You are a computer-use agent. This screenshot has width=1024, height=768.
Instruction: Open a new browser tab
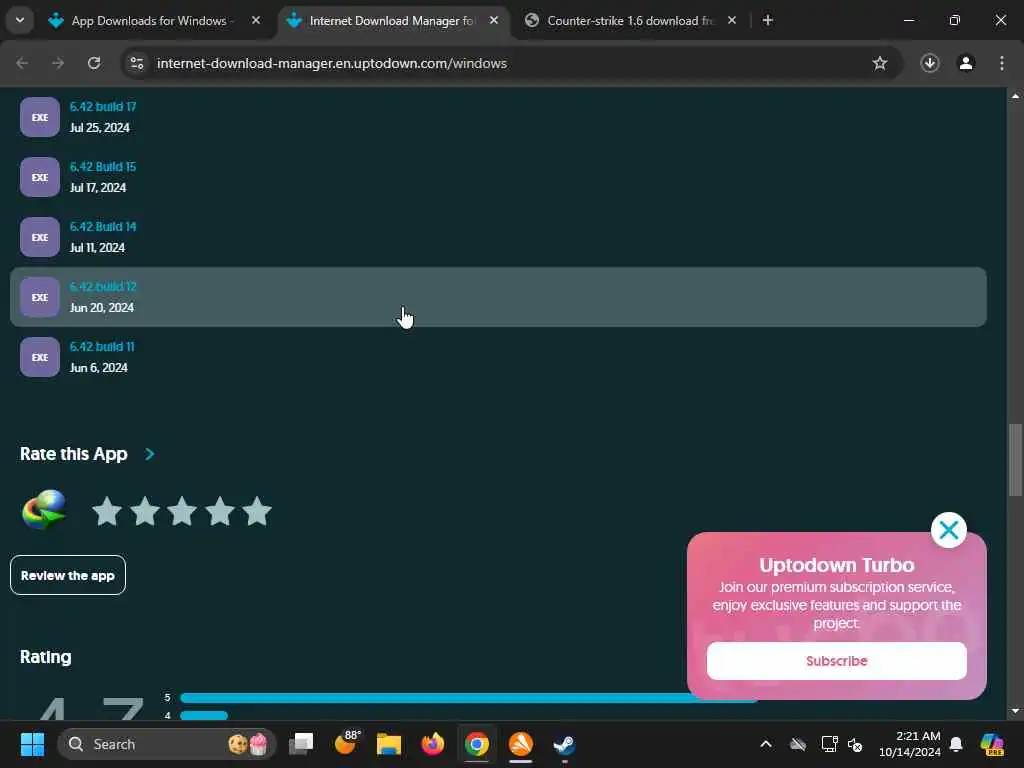point(768,21)
